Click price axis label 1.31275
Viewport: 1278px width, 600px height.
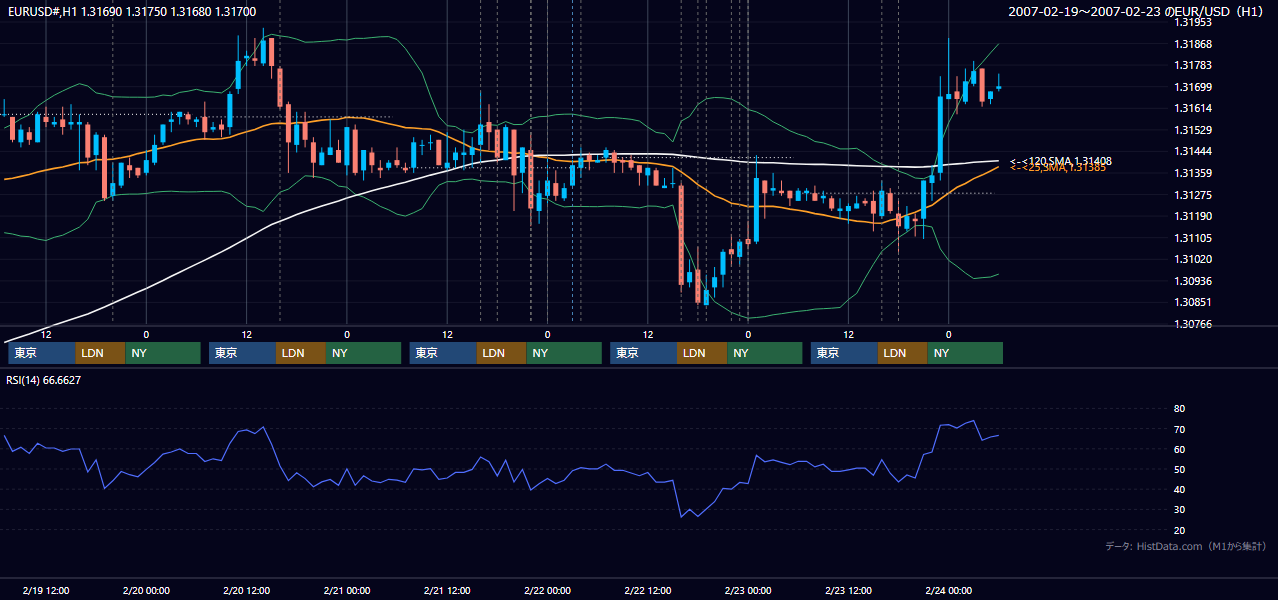click(x=1193, y=195)
